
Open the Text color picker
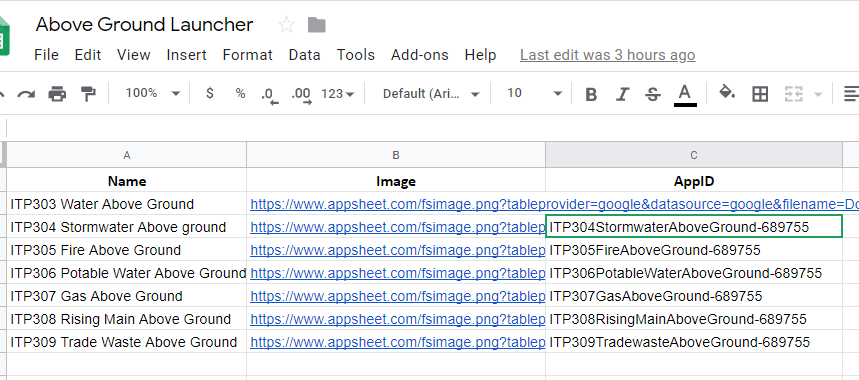[685, 94]
